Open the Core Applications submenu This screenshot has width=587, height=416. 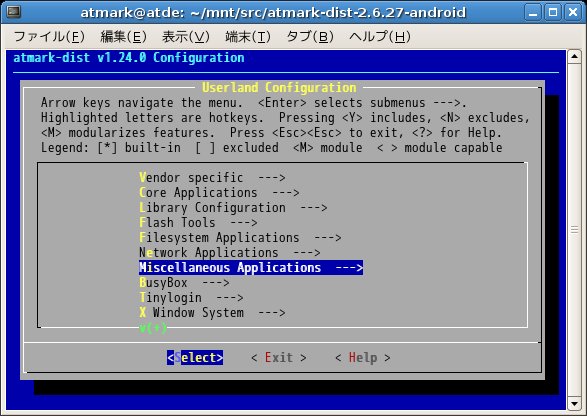coord(219,192)
